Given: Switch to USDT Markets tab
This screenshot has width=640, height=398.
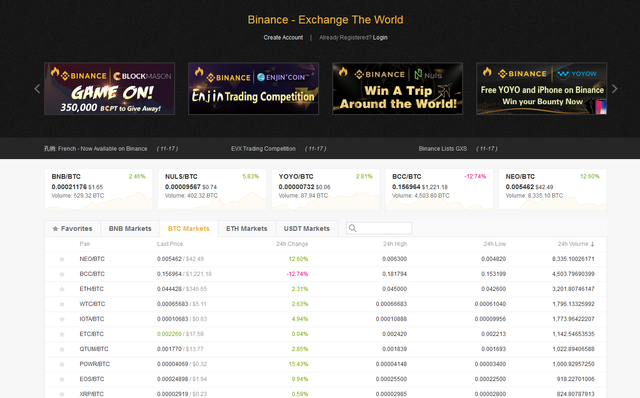Looking at the screenshot, I should (x=307, y=229).
